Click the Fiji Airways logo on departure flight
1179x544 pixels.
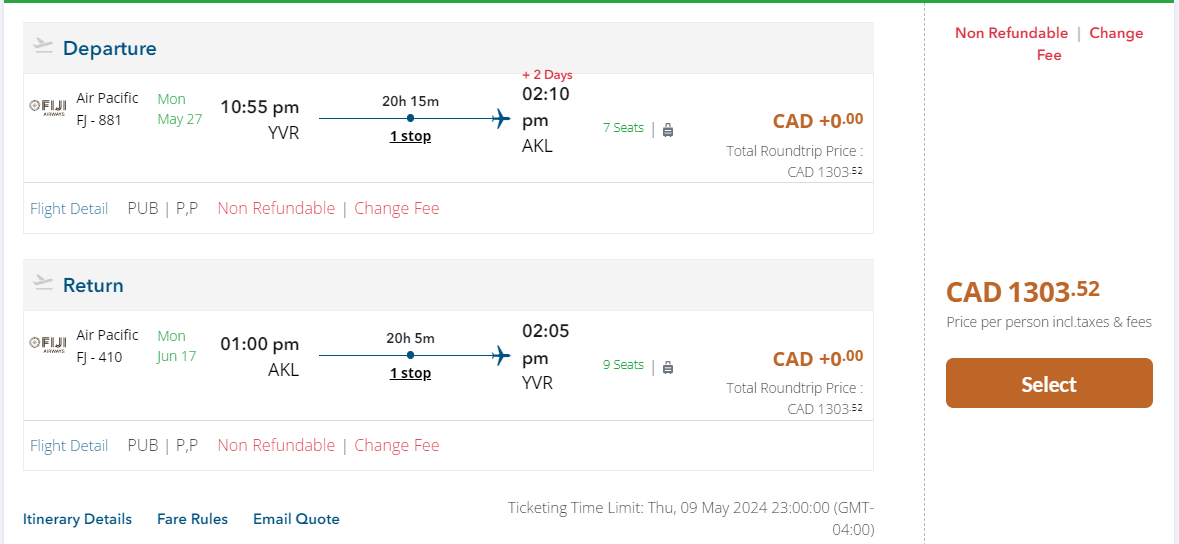(x=48, y=106)
